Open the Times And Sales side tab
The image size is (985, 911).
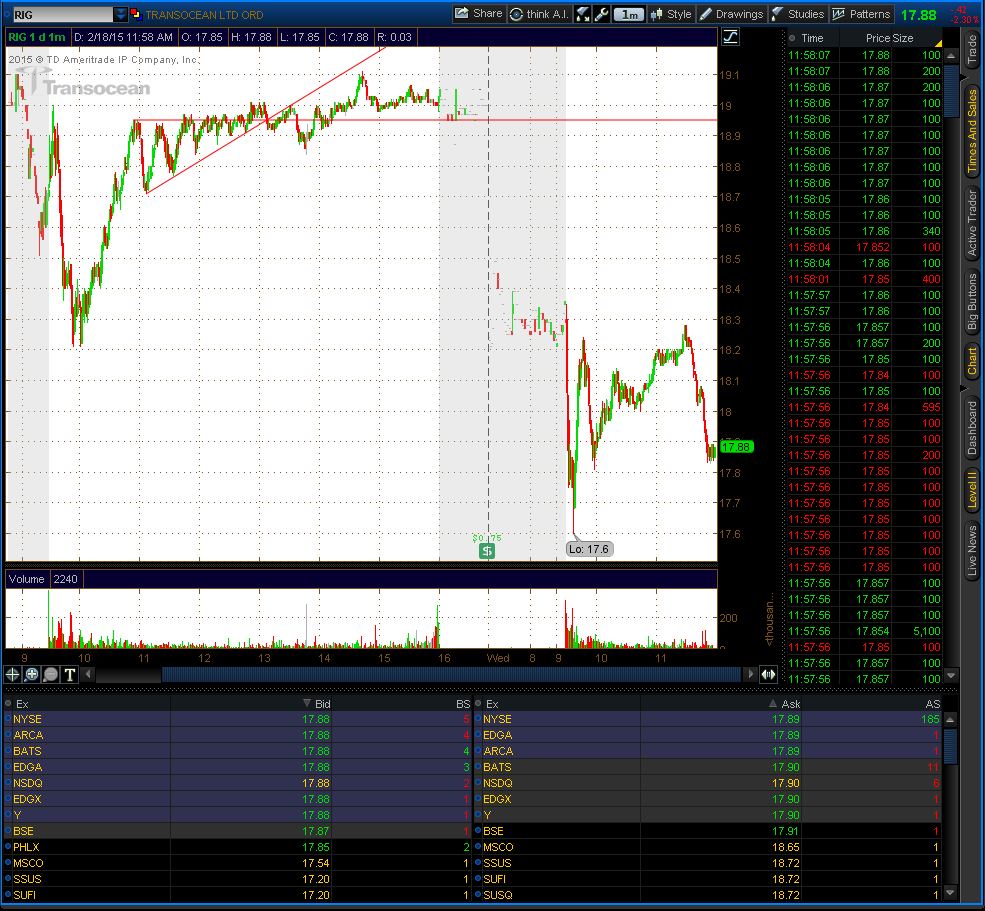click(972, 131)
